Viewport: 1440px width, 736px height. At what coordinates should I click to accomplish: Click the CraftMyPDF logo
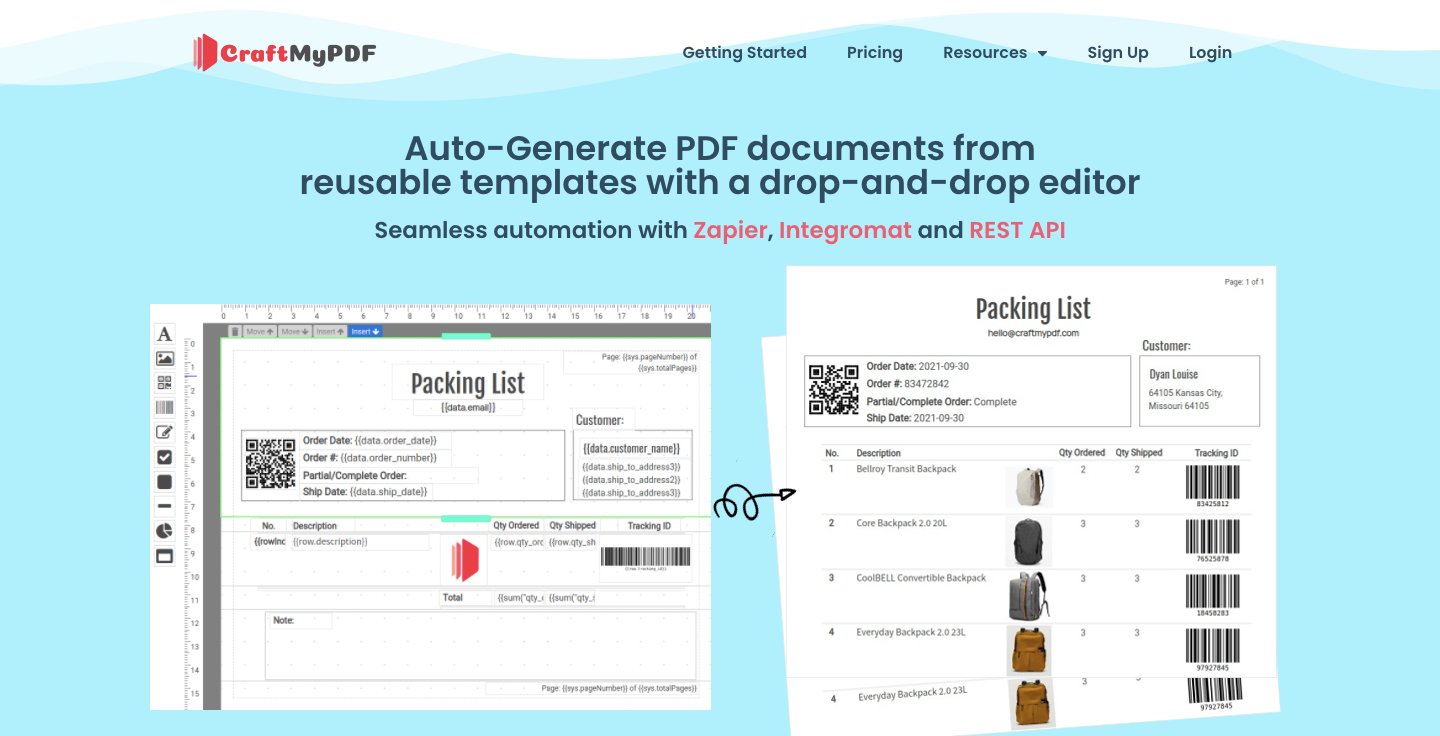point(285,53)
